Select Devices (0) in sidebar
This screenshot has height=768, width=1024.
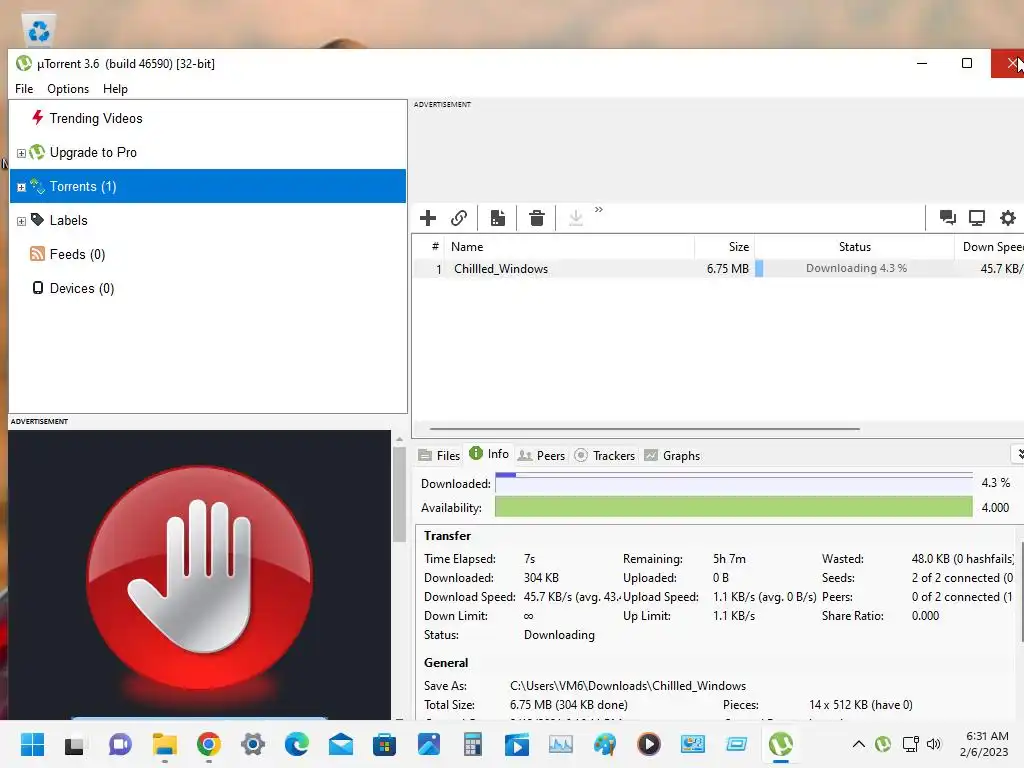tap(82, 288)
